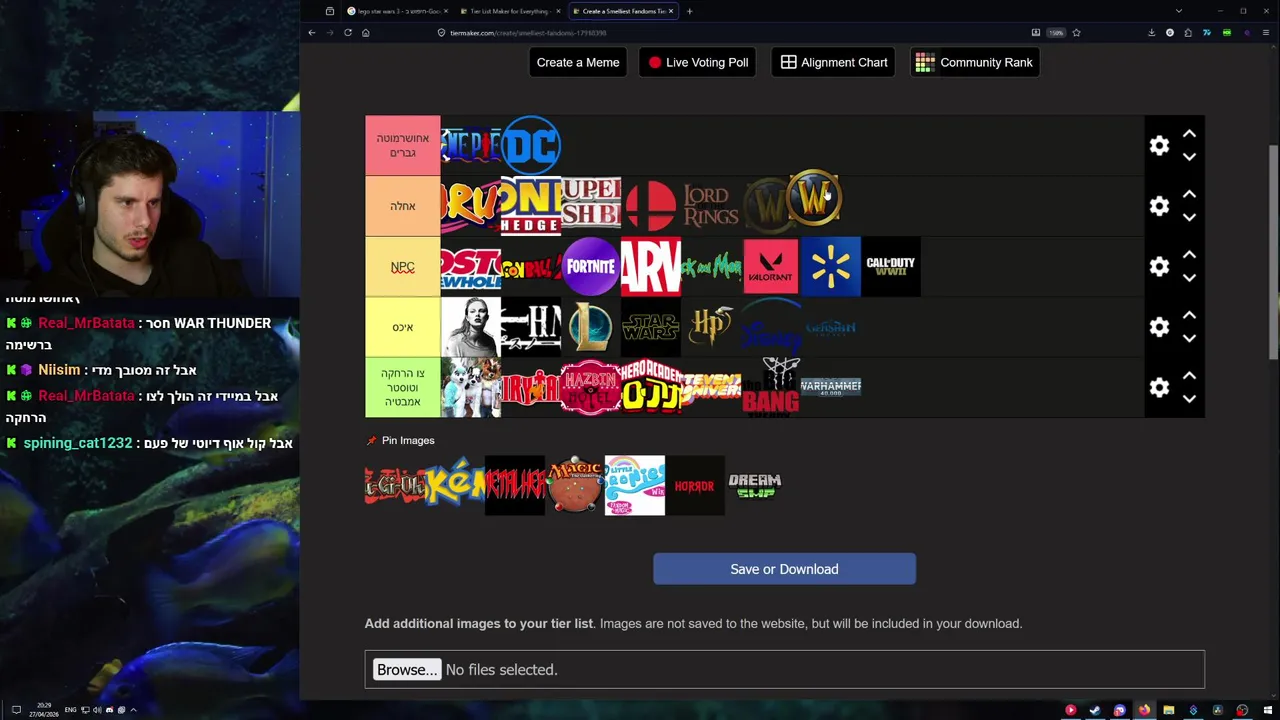
Task: Select the Call of Duty WWII tile
Action: point(891,267)
